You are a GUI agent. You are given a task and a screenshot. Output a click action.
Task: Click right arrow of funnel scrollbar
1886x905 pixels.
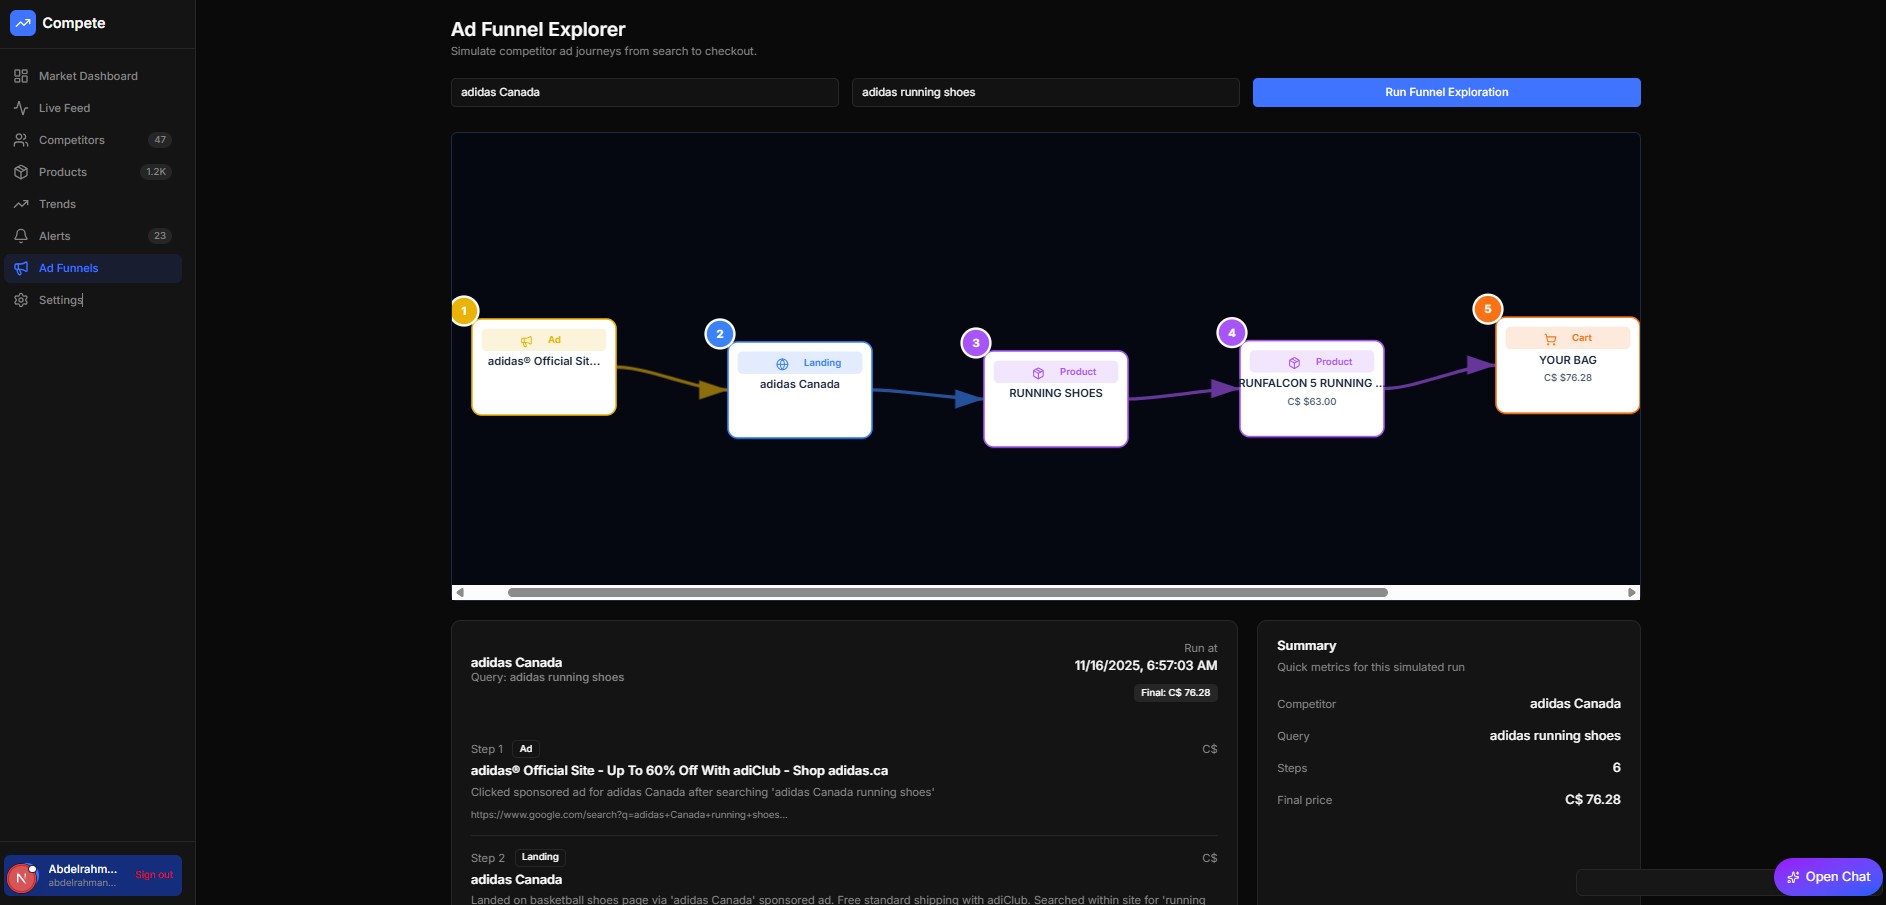click(1632, 593)
